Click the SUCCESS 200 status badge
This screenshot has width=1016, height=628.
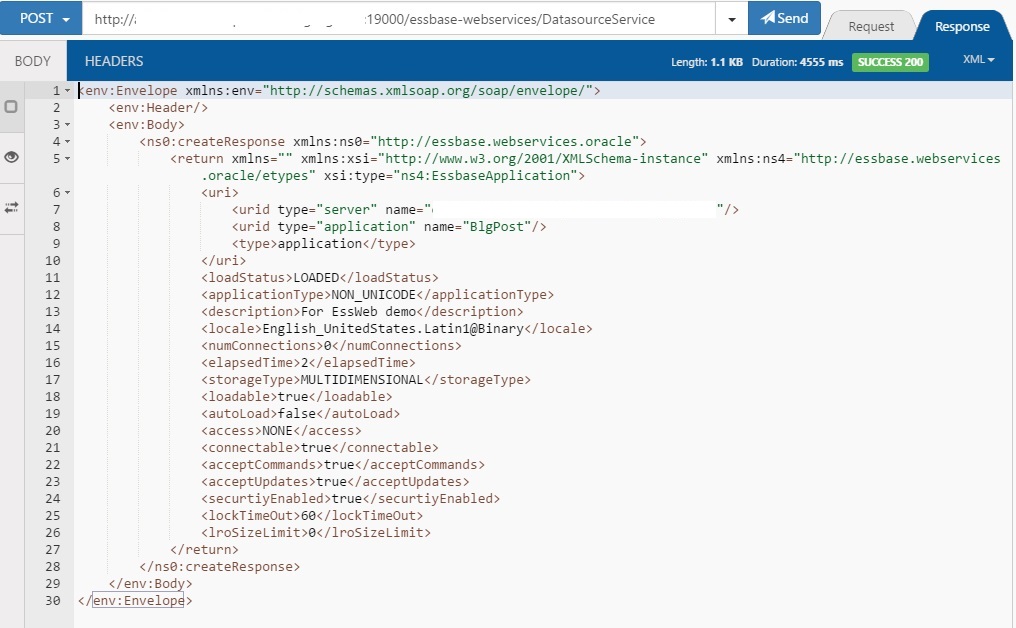click(x=889, y=61)
